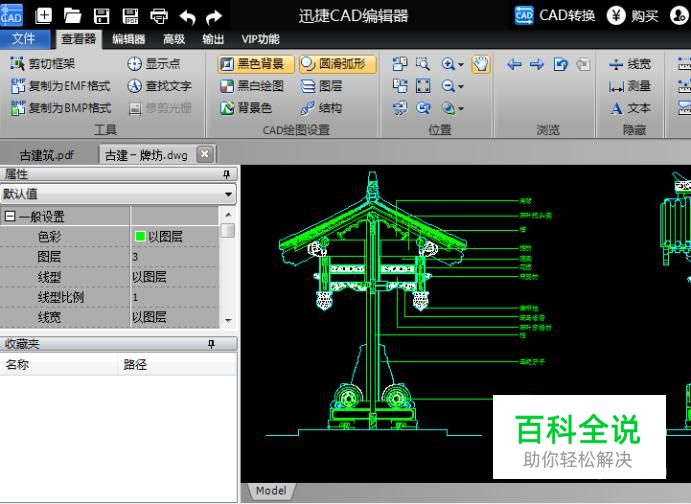
Task: Toggle 线宽 line width display
Action: pos(629,64)
